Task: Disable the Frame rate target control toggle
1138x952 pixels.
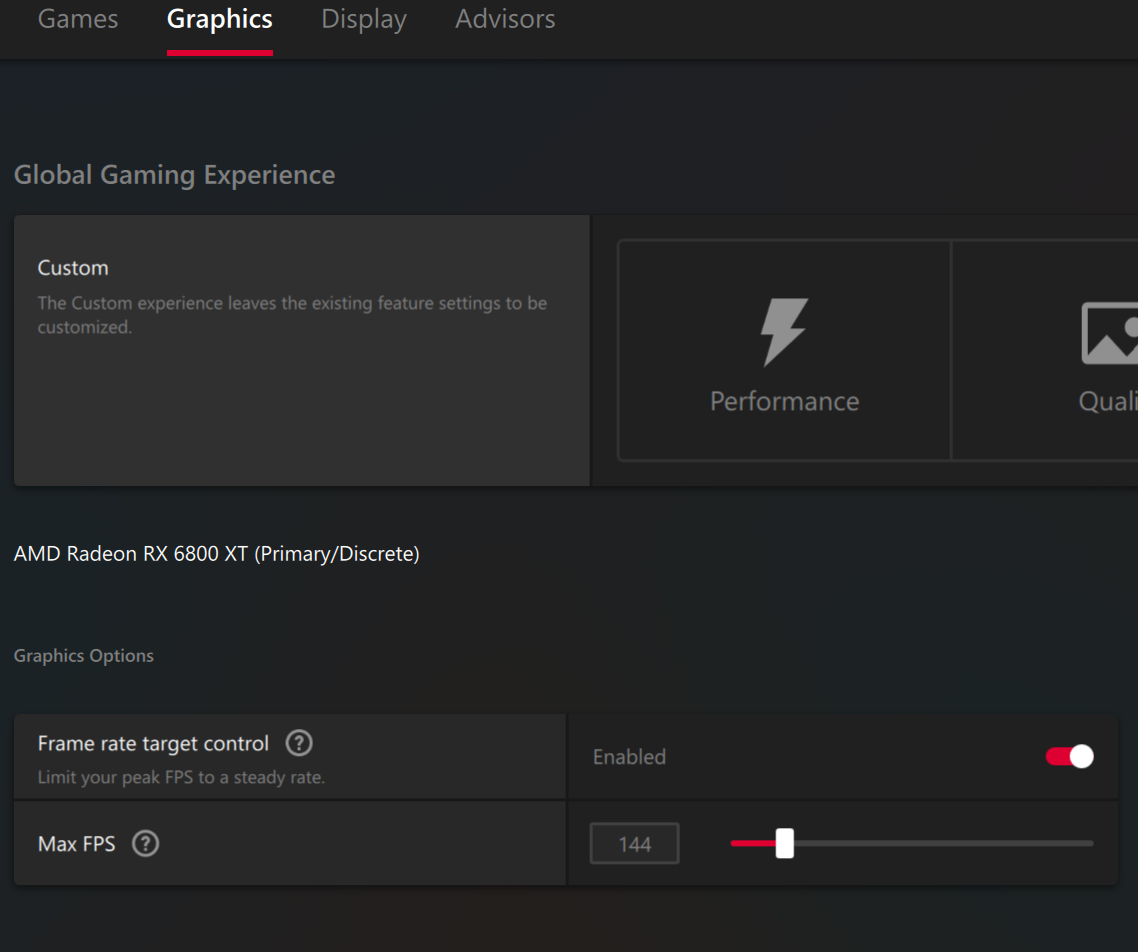Action: coord(1069,757)
